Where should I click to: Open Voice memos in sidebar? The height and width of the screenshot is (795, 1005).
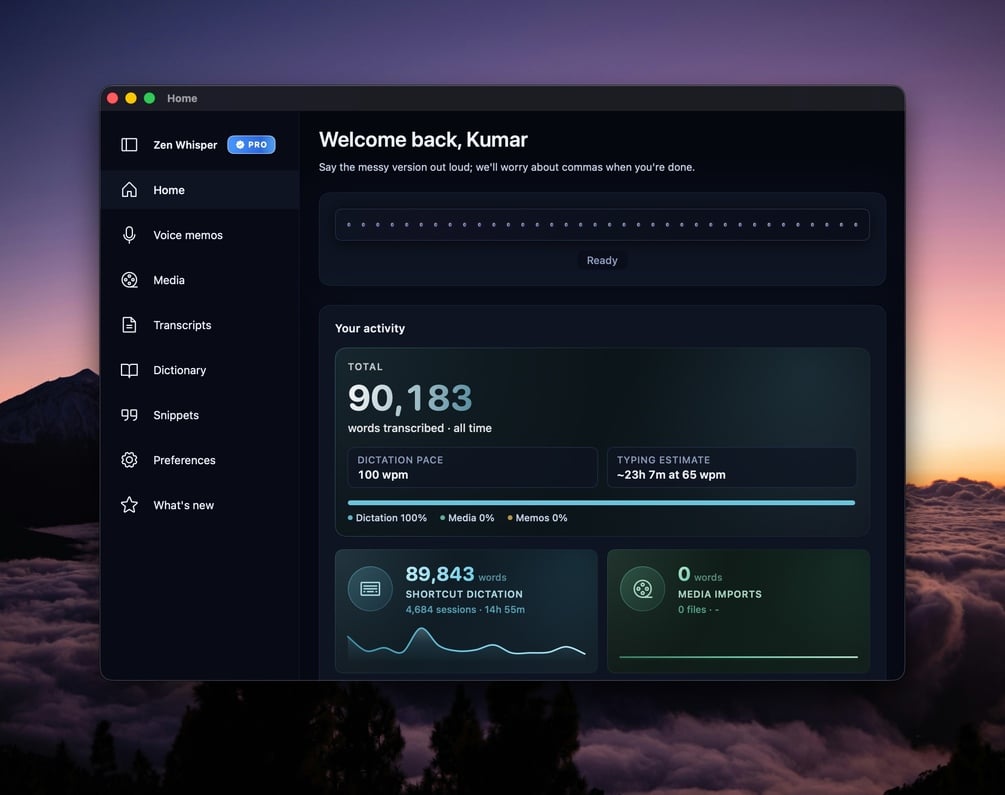pos(188,235)
